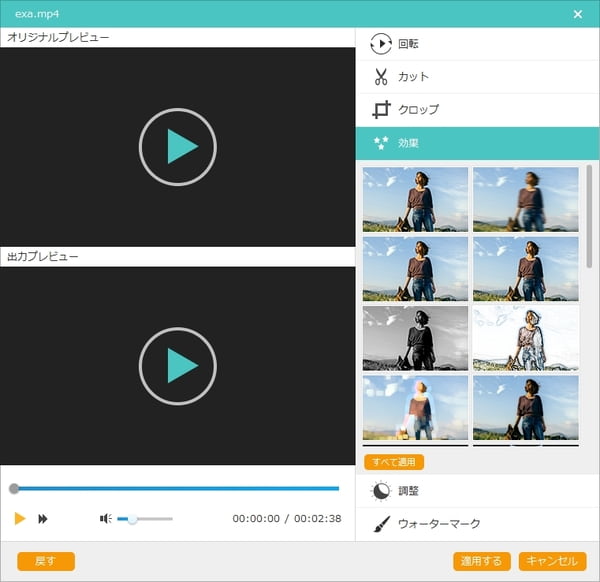
Task: Click the キャンセル cancel button
Action: (x=552, y=561)
